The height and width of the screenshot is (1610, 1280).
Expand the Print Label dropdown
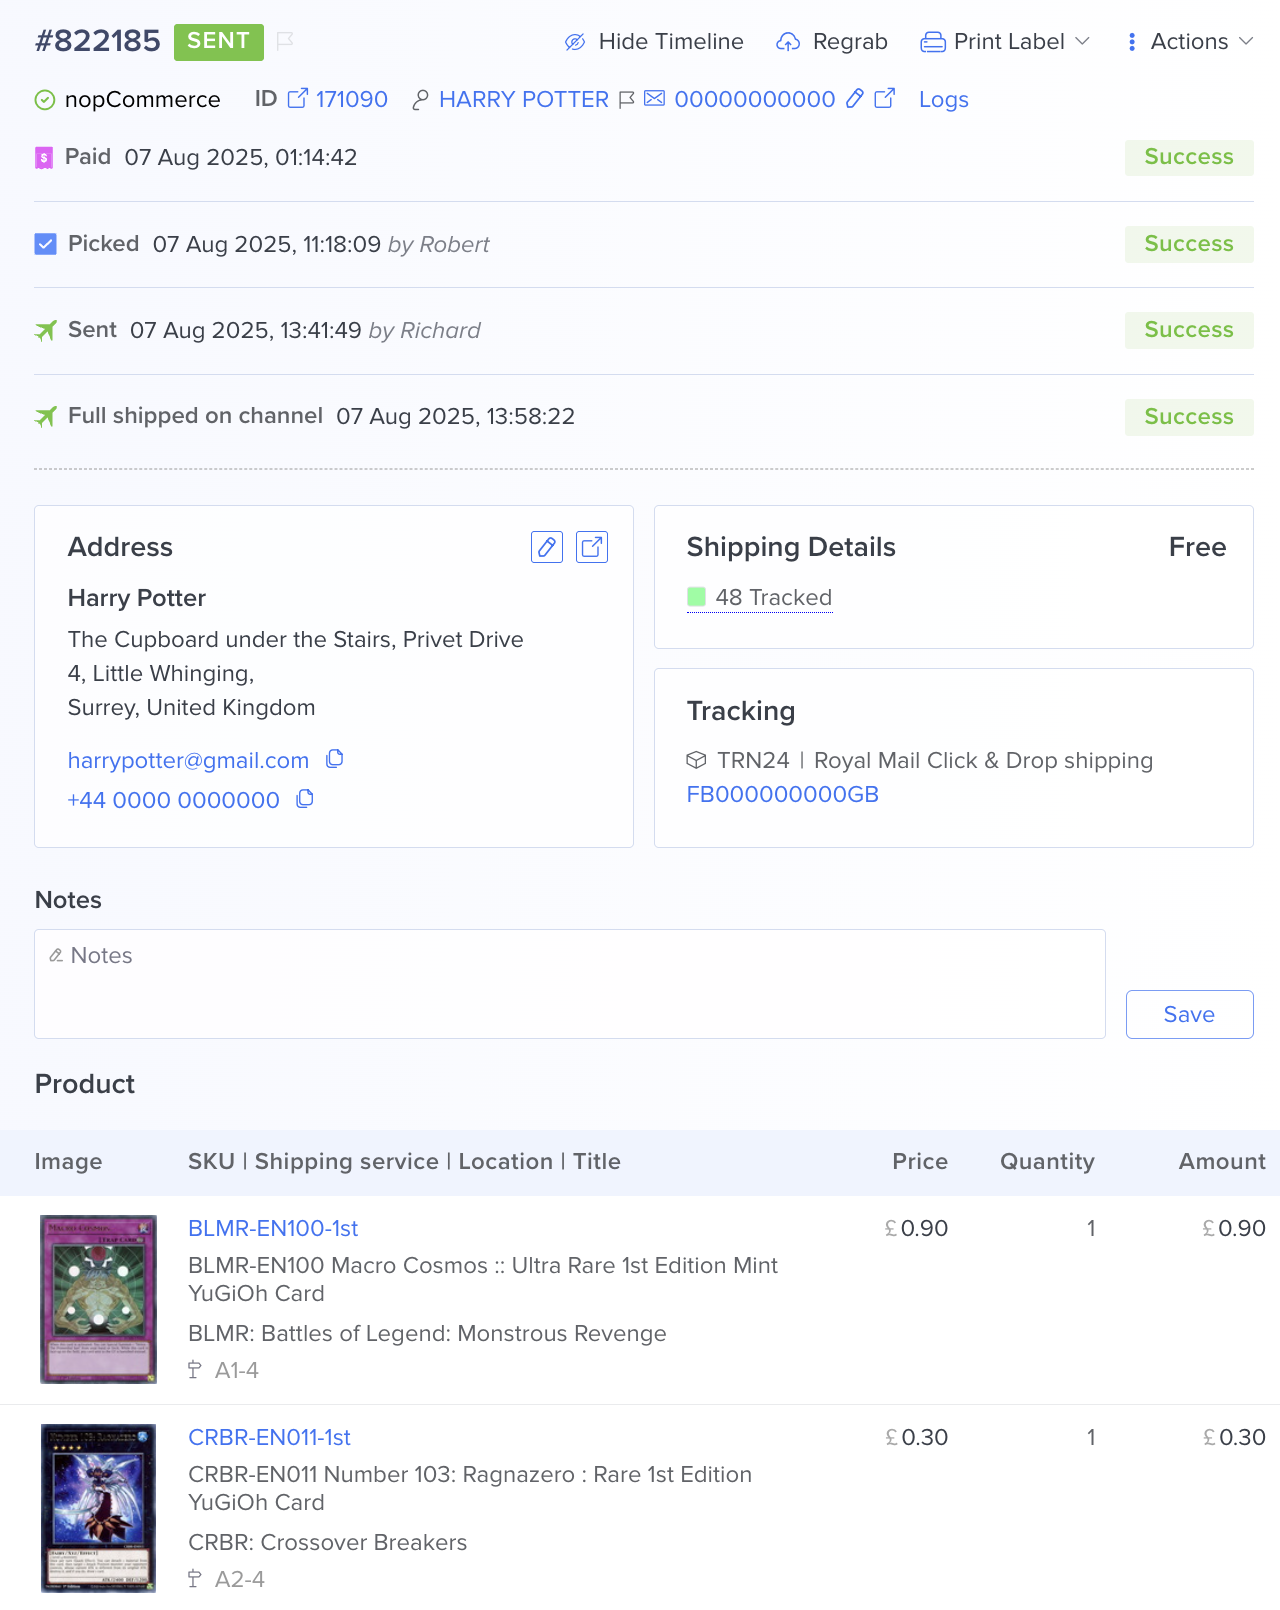pyautogui.click(x=1005, y=41)
